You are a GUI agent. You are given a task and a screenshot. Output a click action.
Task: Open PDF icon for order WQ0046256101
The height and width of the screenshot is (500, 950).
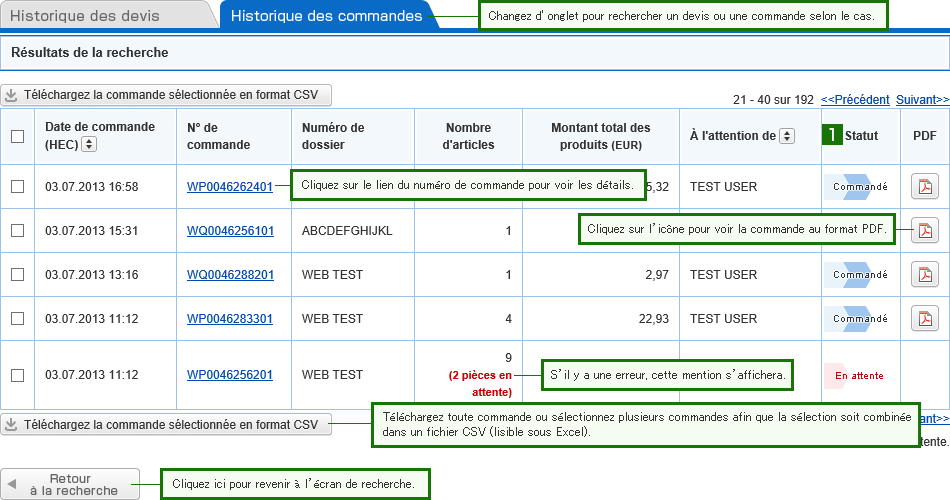coord(925,230)
